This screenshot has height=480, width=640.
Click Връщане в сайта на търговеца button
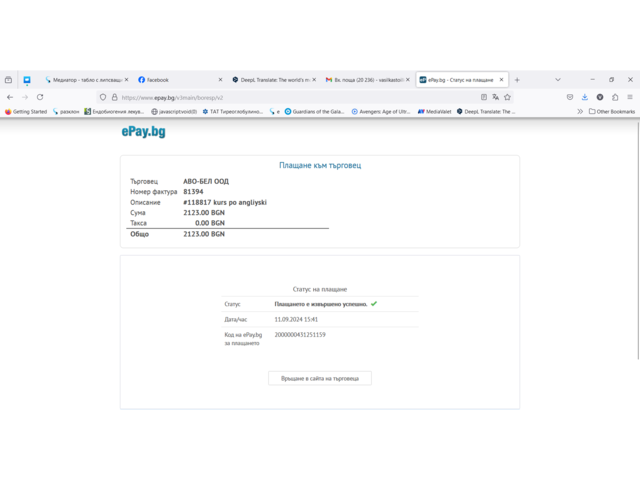320,378
